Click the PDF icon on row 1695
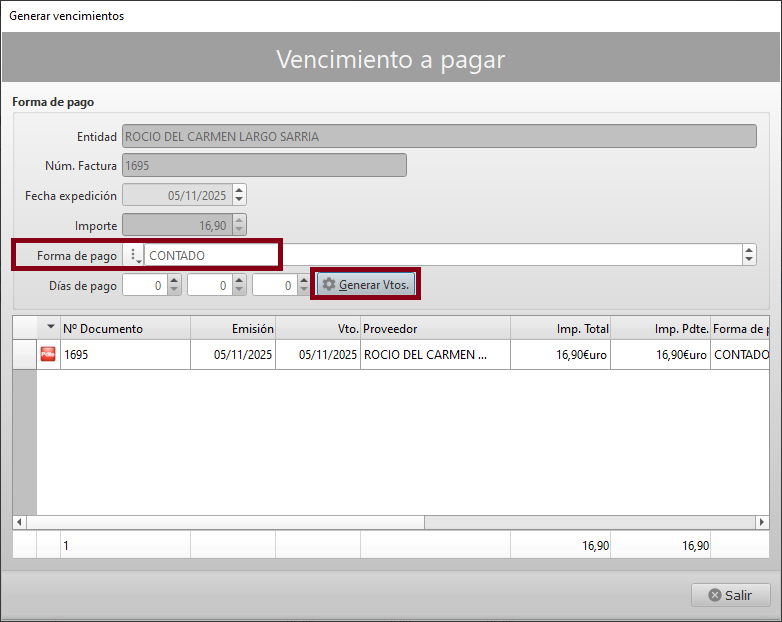782x622 pixels. (x=48, y=354)
